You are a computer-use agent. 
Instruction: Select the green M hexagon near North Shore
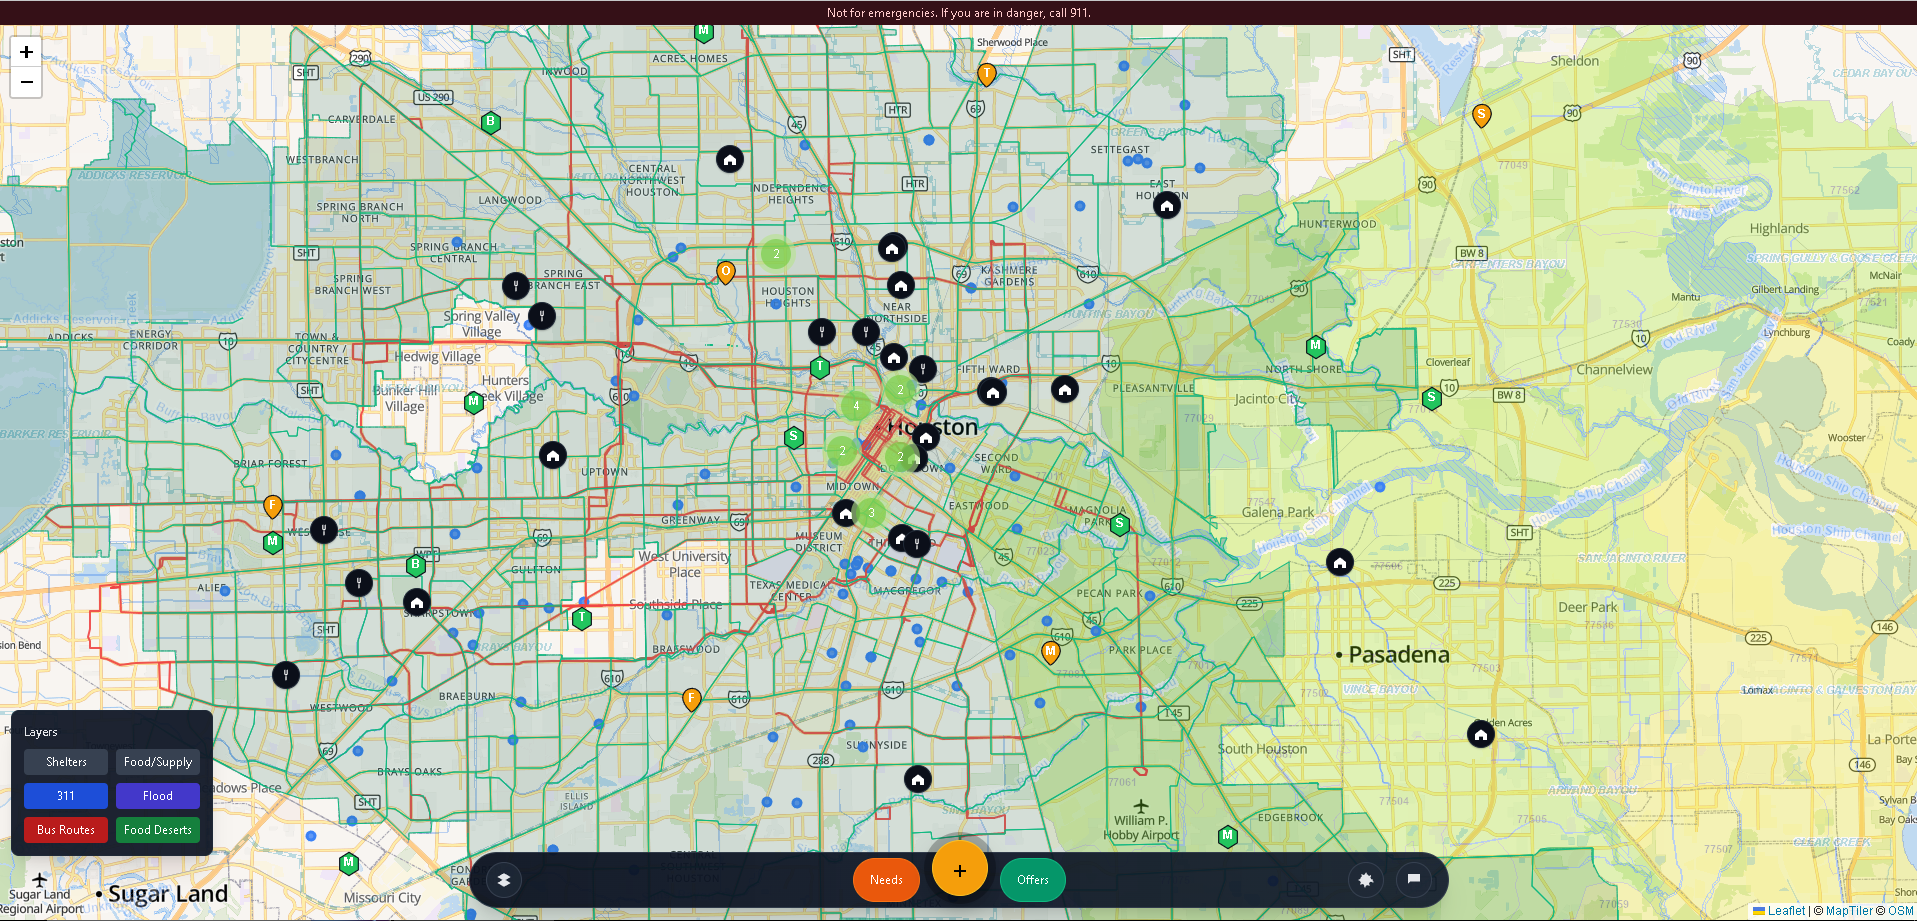[1316, 347]
